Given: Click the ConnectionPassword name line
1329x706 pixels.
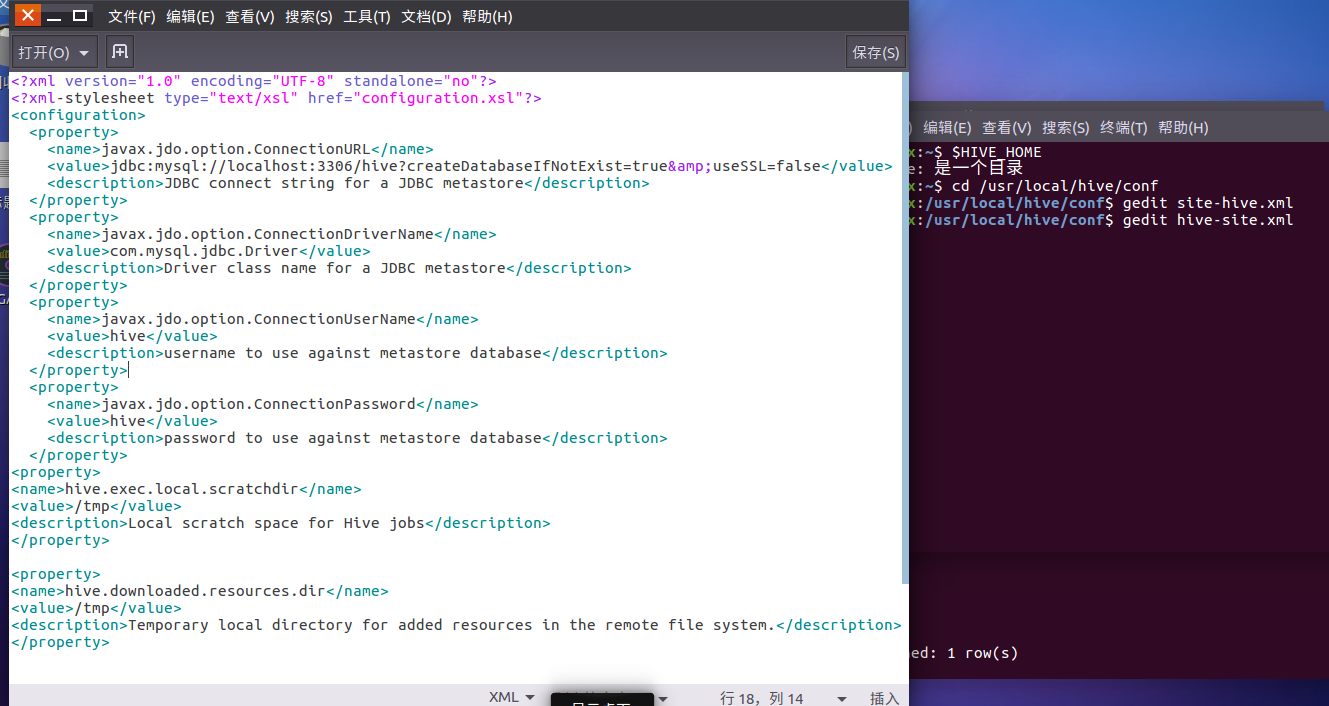Looking at the screenshot, I should tap(263, 404).
